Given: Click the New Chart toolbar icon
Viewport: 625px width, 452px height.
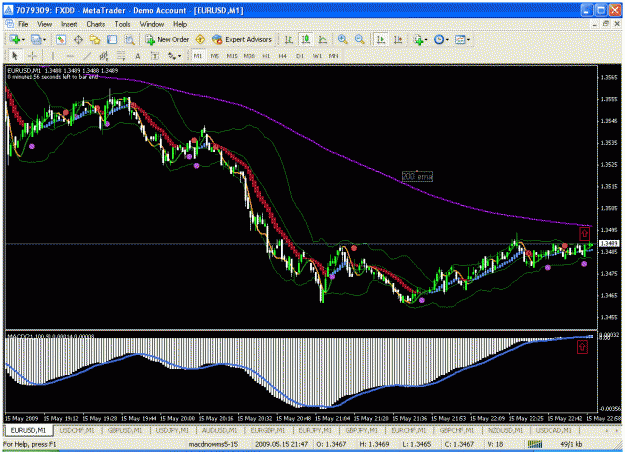Looking at the screenshot, I should point(15,39).
